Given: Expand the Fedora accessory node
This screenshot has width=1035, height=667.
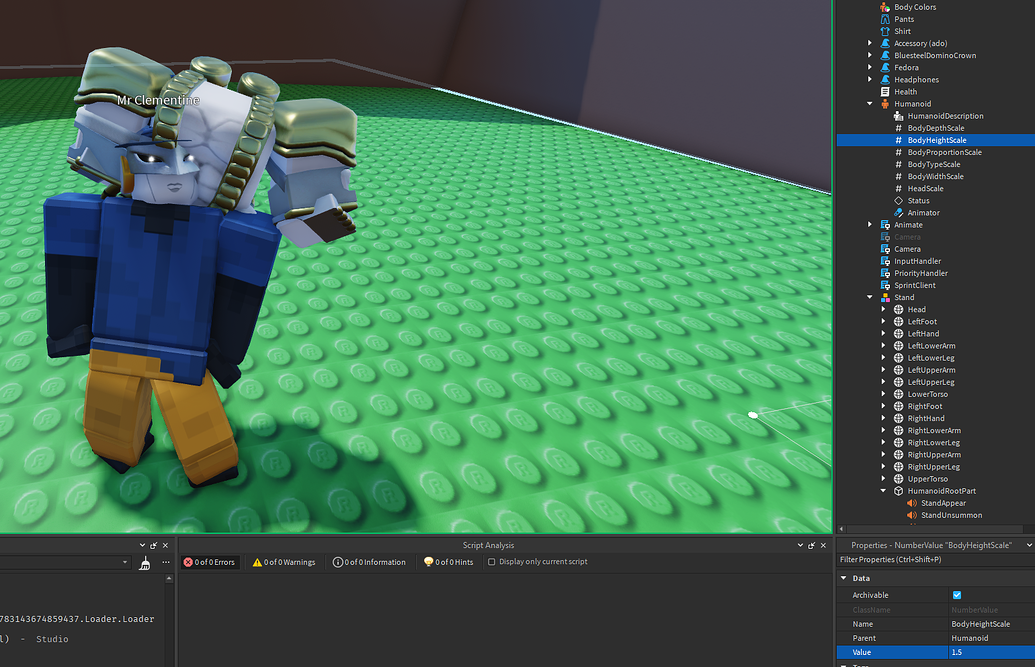Looking at the screenshot, I should (869, 67).
